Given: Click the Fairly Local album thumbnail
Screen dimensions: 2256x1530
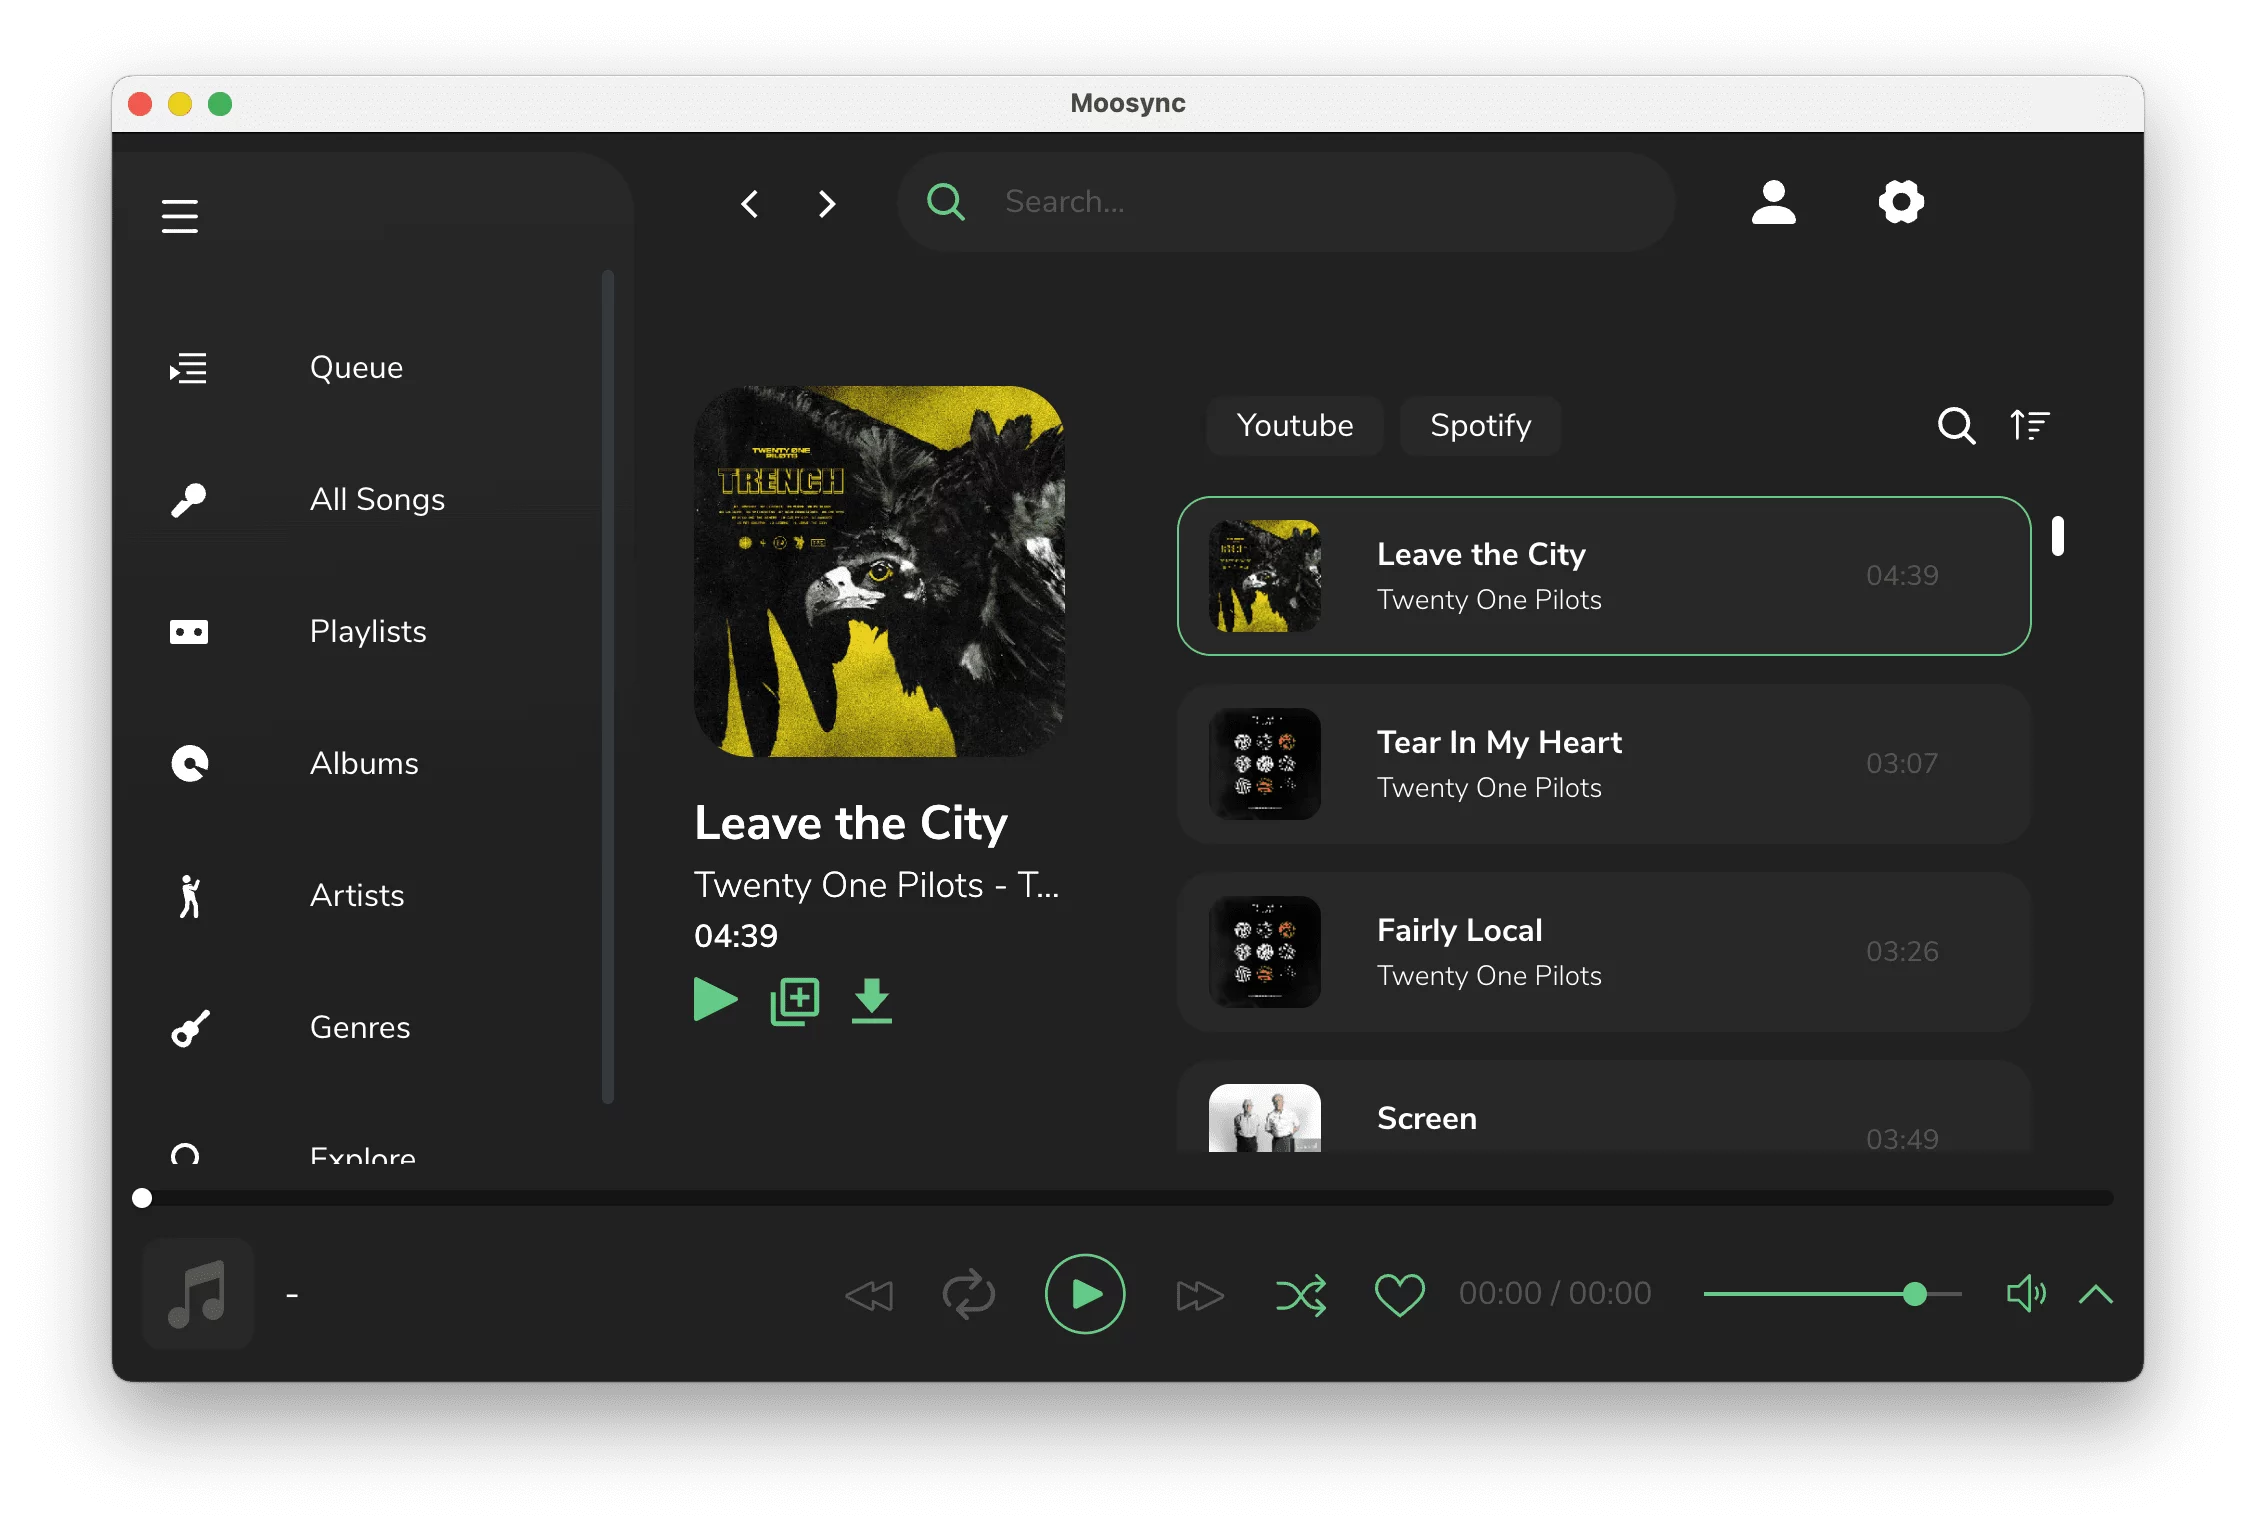Looking at the screenshot, I should 1265,952.
